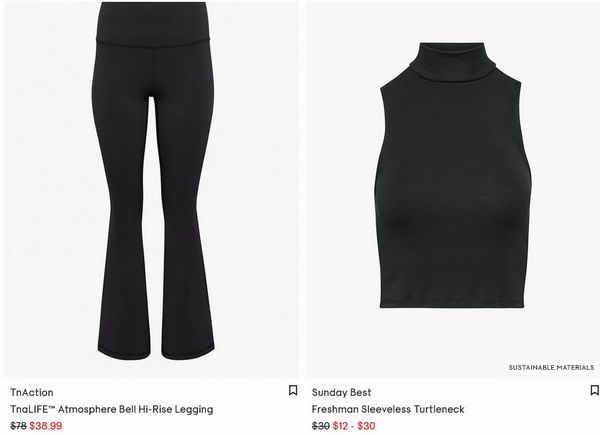This screenshot has width=600, height=435.
Task: Open the Freshman Sleeveless Turtleneck title link
Action: [x=388, y=409]
